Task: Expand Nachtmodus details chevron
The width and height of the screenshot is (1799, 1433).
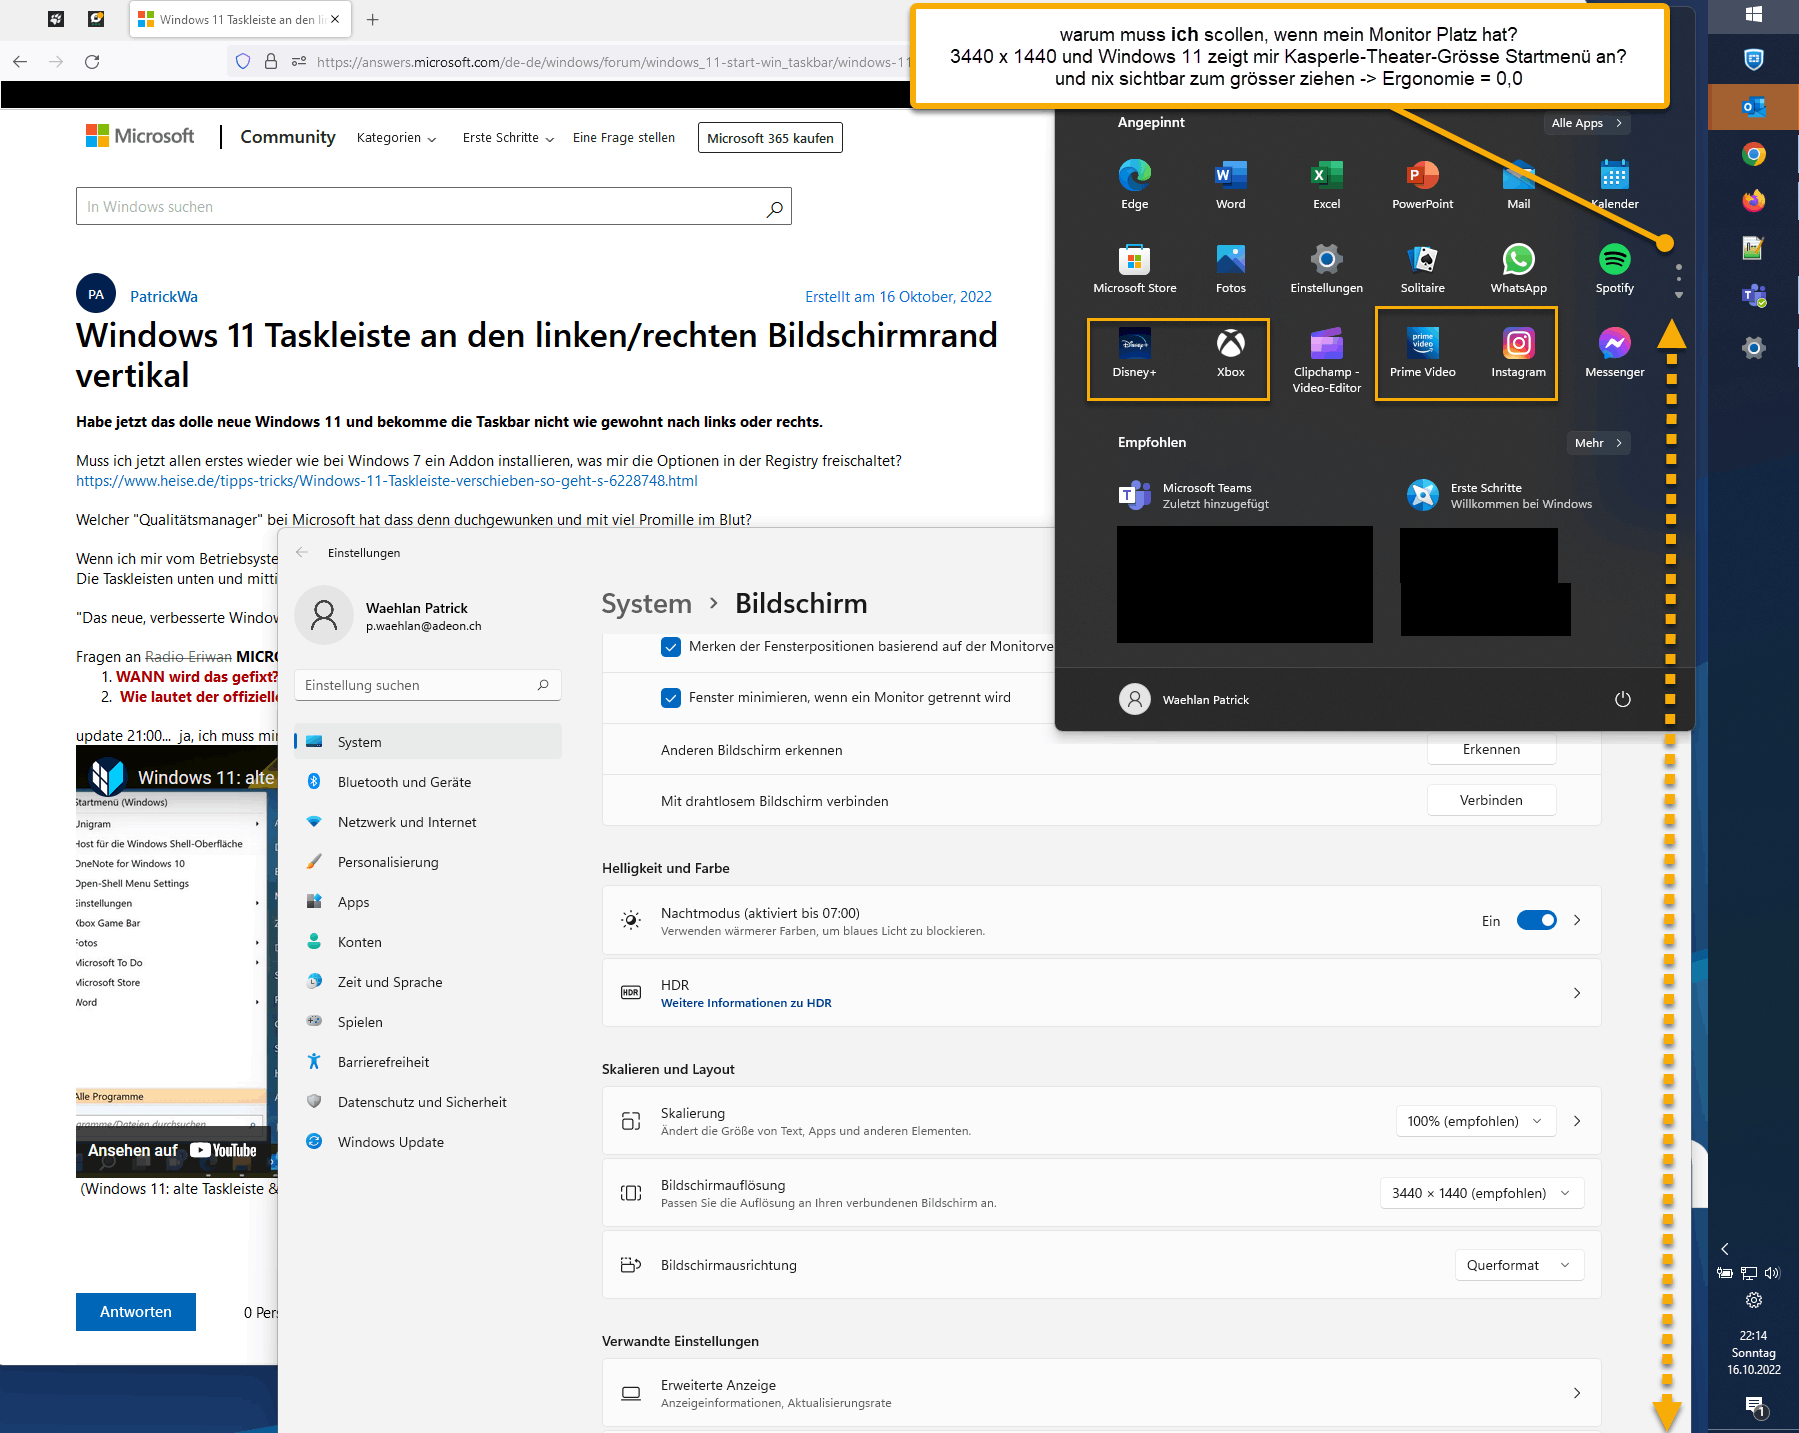Action: coord(1577,921)
